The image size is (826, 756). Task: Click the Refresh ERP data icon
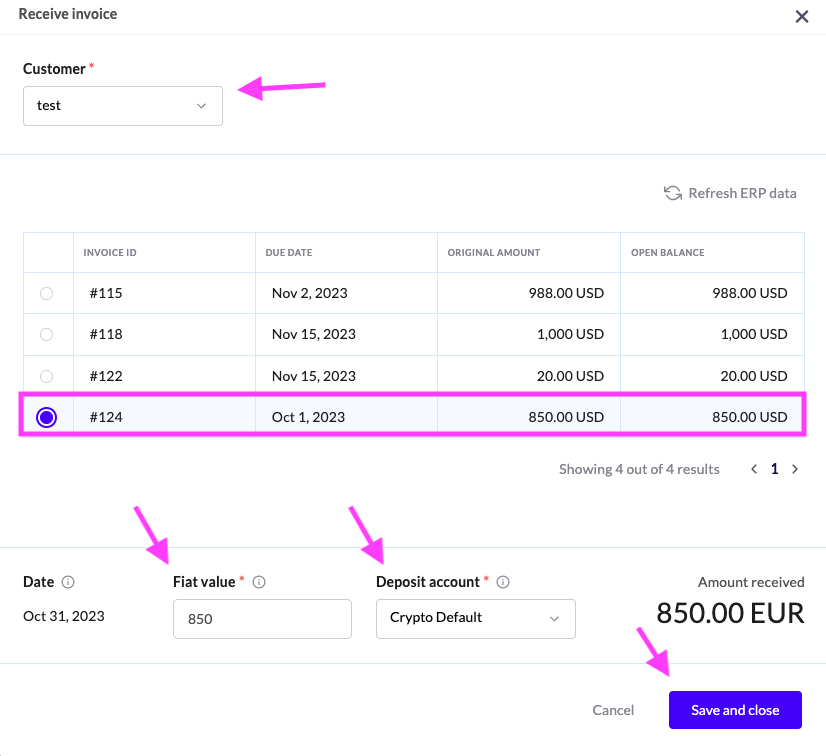673,193
